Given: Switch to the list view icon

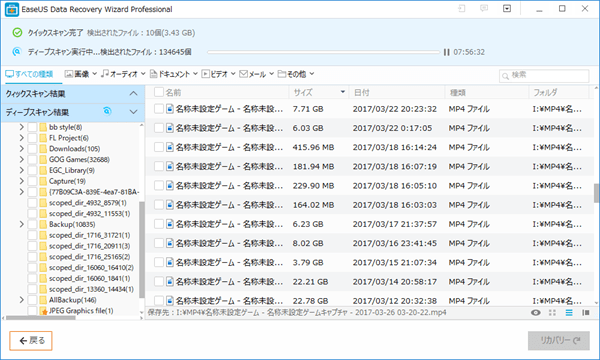Looking at the screenshot, I should pyautogui.click(x=569, y=313).
